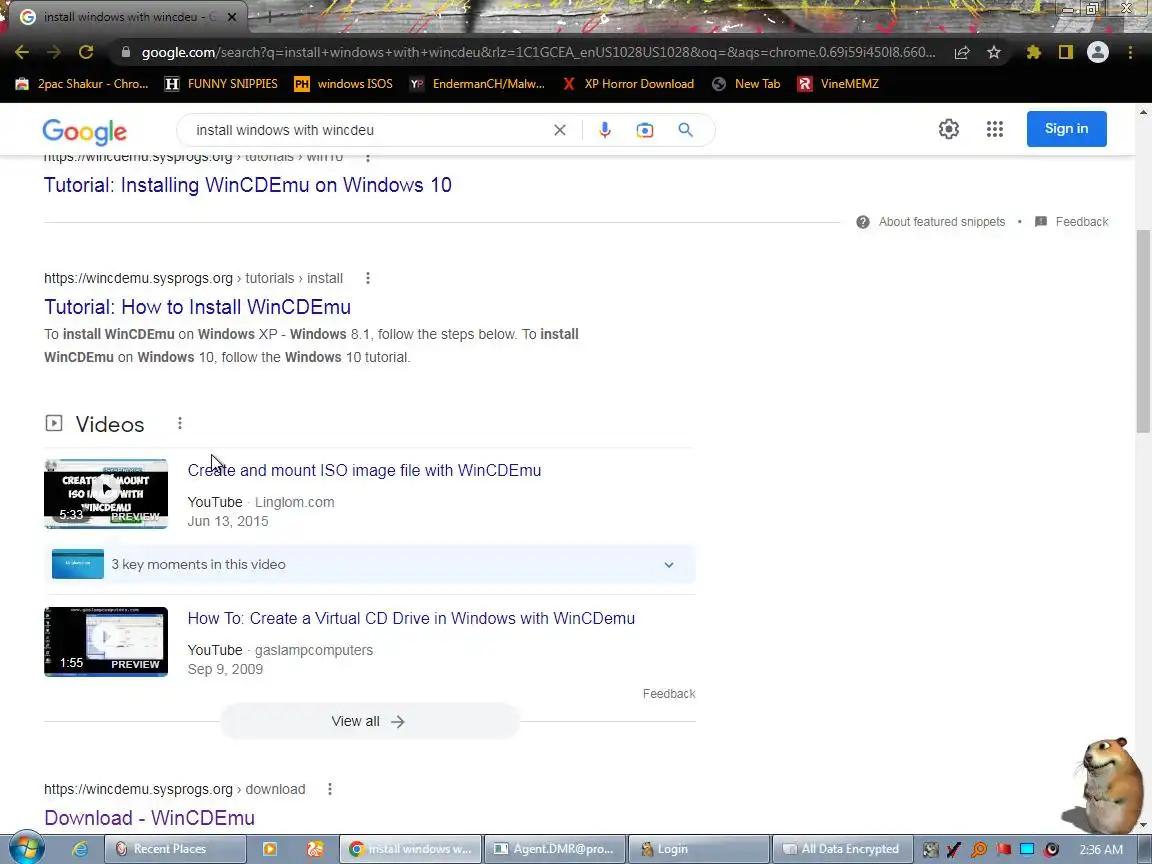Submit search with the magnifying glass icon
The image size is (1152, 864).
[685, 130]
